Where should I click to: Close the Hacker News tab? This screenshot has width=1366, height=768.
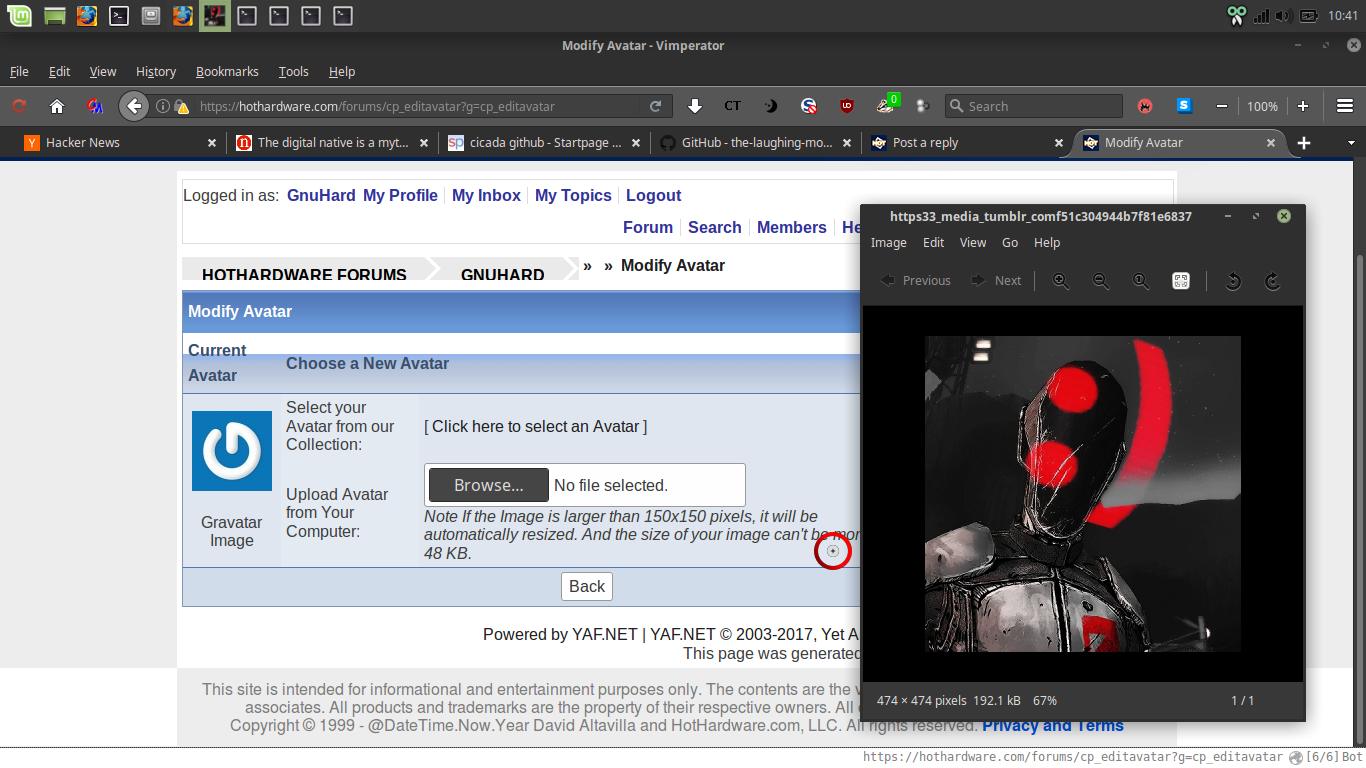point(211,143)
